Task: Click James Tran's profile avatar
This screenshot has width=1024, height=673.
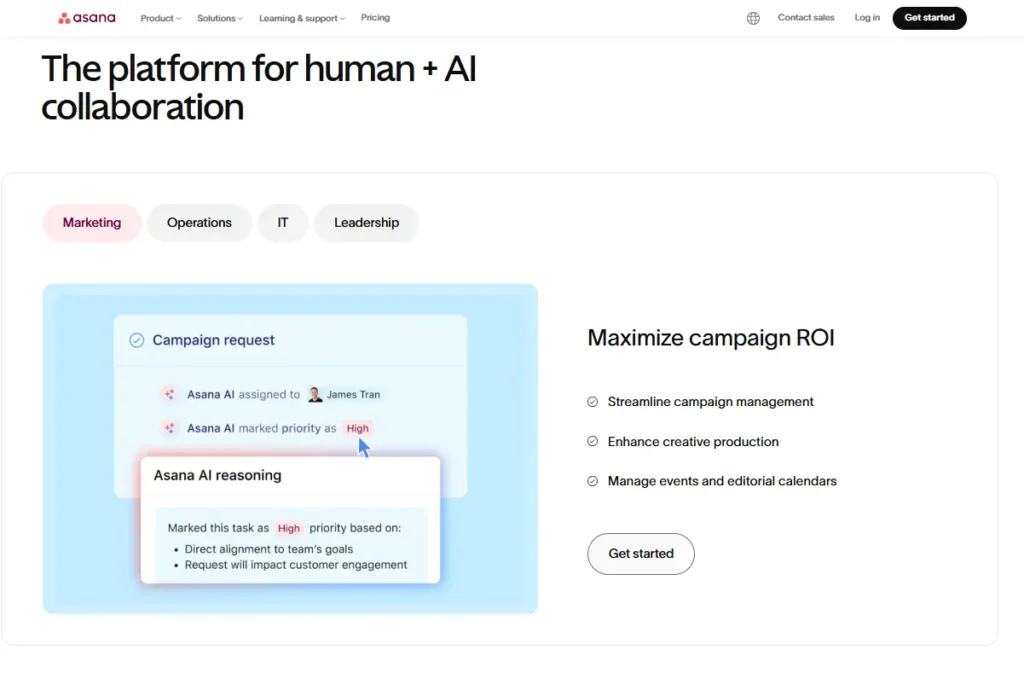Action: [313, 393]
